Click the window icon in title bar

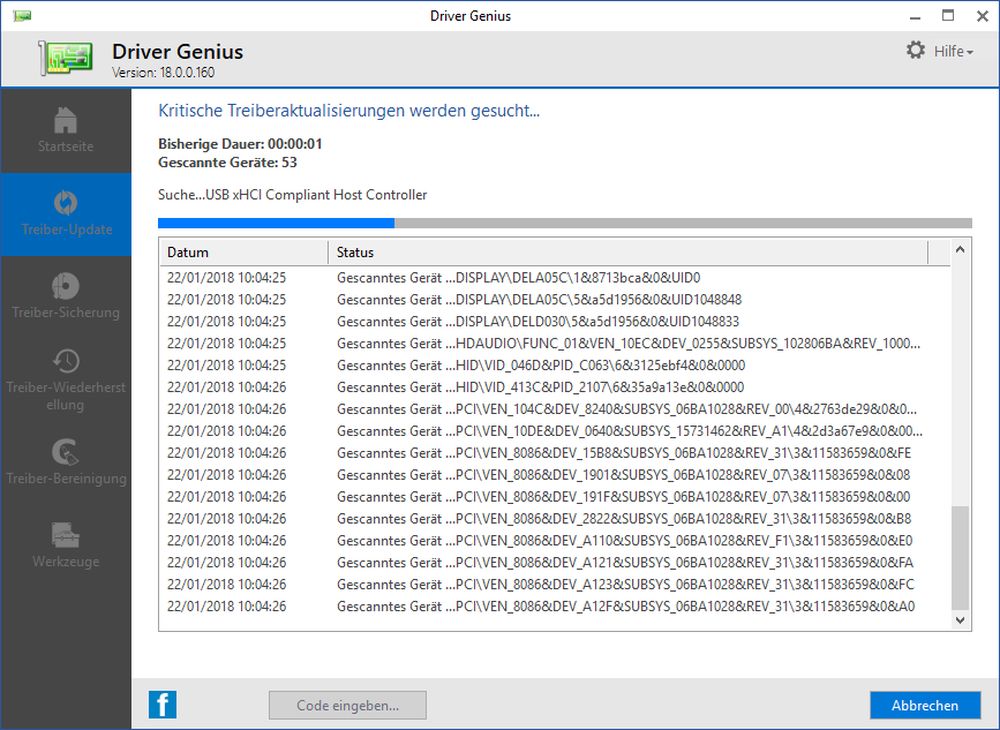[x=22, y=16]
